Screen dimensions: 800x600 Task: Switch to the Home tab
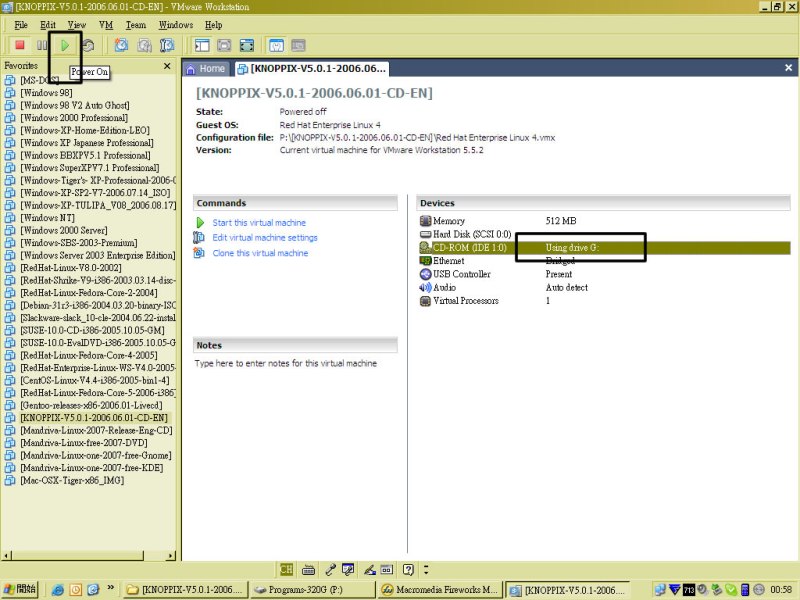pos(206,68)
